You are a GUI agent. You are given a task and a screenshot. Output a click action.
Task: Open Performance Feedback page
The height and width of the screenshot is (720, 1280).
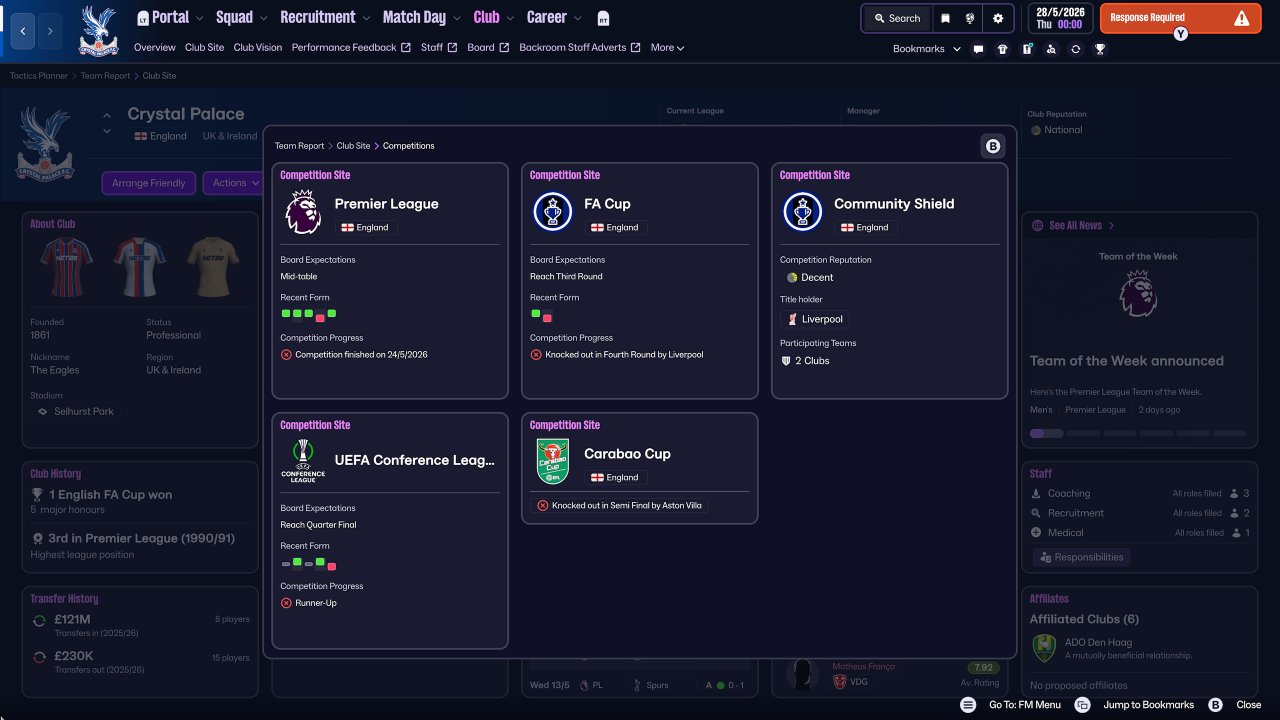[351, 48]
